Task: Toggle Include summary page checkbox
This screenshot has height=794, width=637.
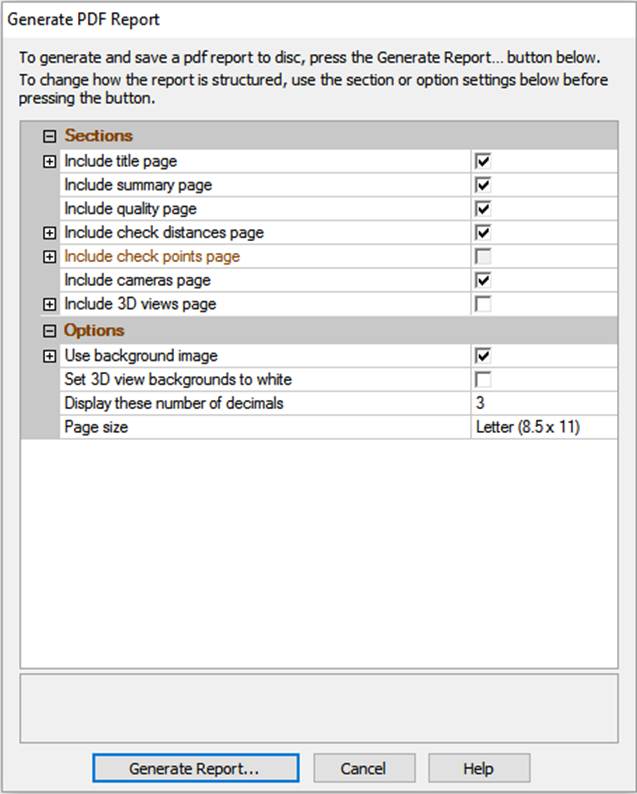Action: 483,185
